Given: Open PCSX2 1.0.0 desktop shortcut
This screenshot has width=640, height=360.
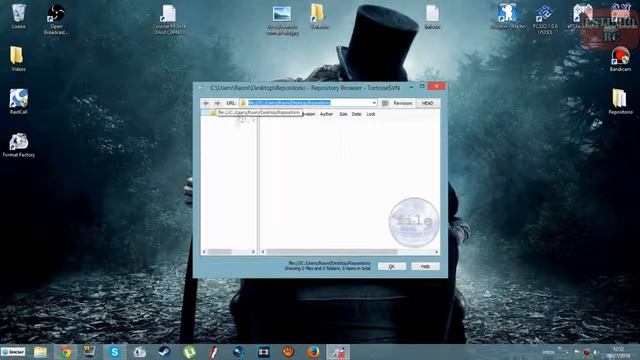Looking at the screenshot, I should click(x=545, y=19).
